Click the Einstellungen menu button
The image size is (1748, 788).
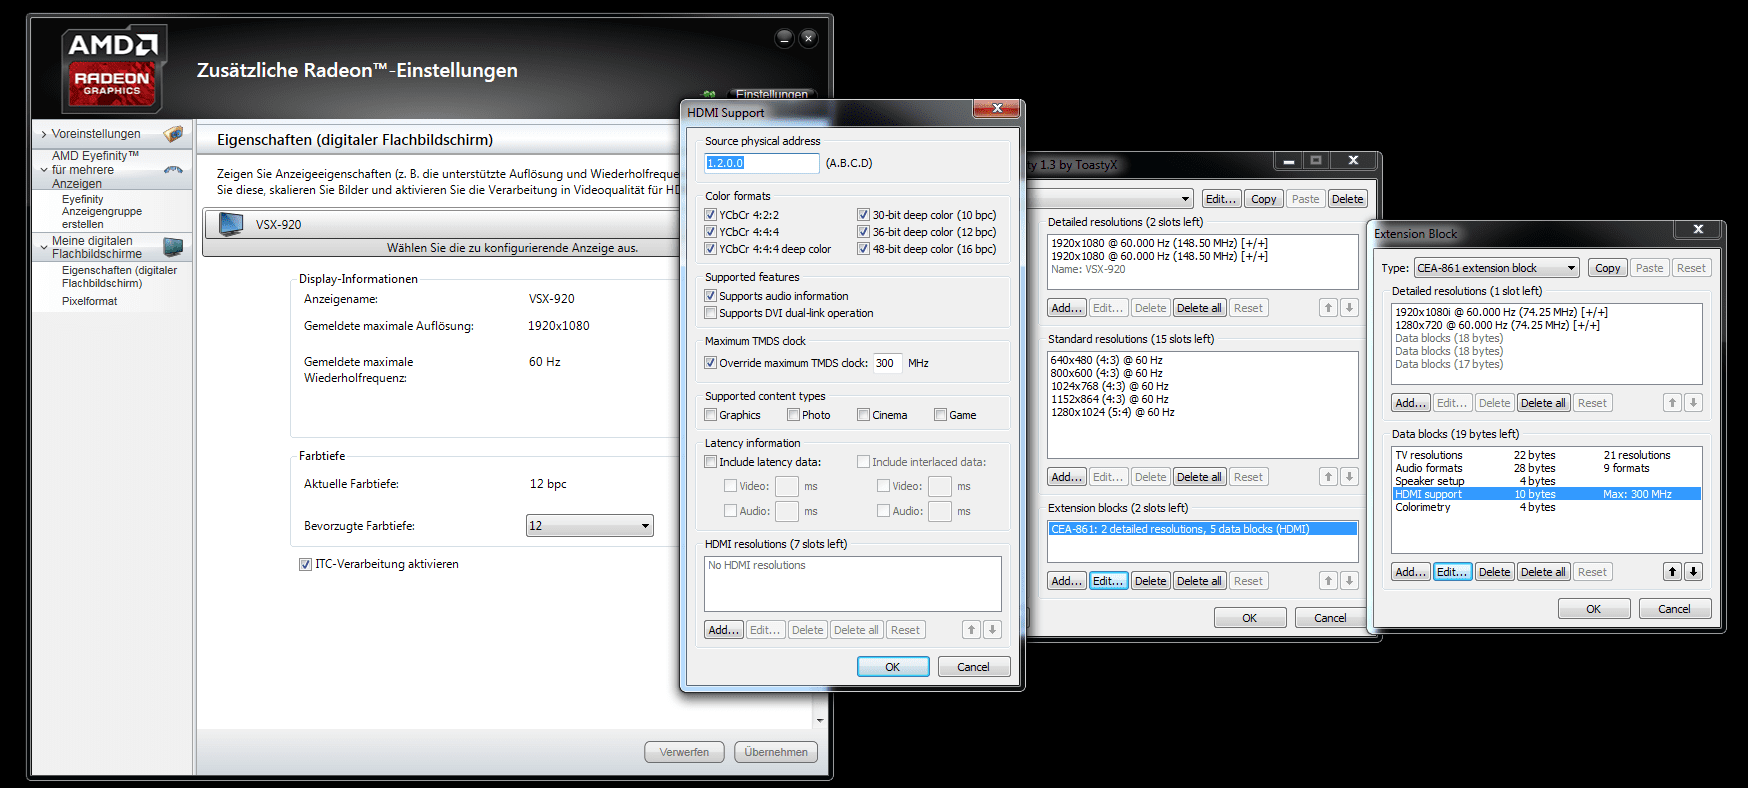click(772, 94)
